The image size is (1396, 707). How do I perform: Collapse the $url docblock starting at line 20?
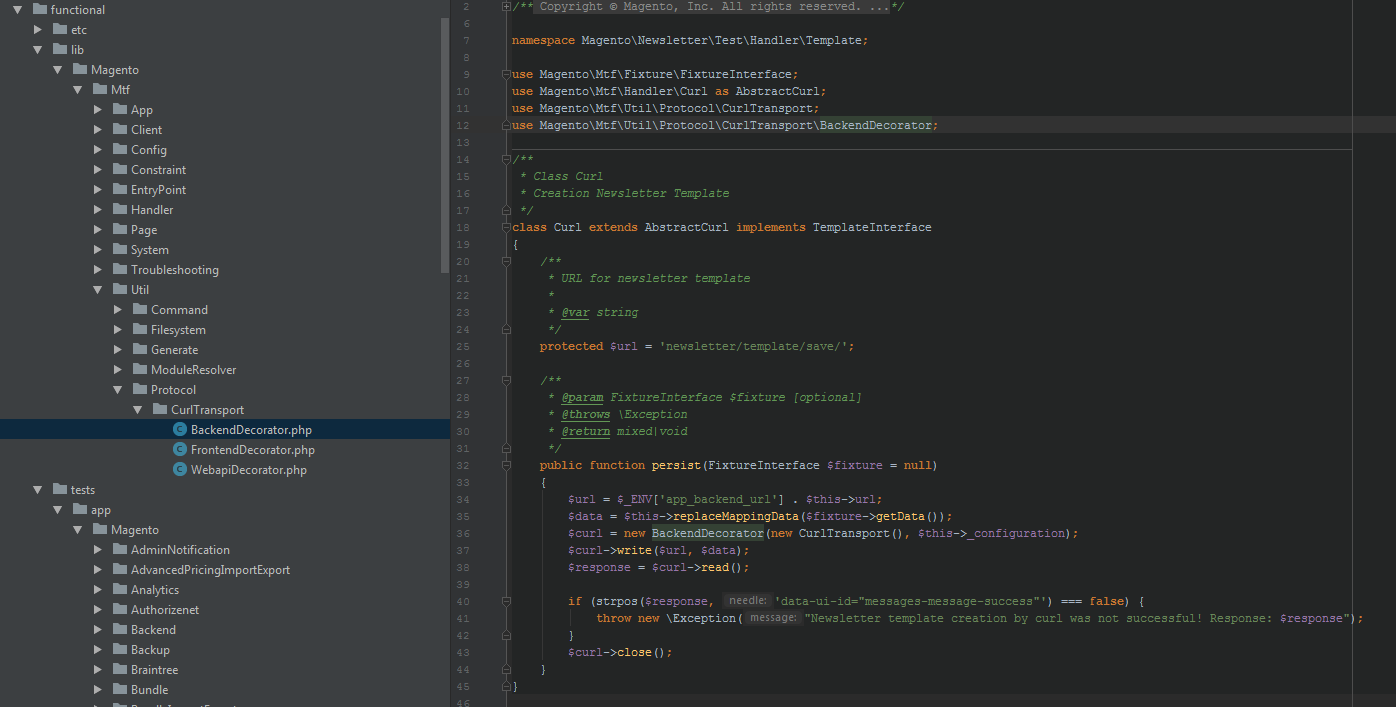click(506, 261)
